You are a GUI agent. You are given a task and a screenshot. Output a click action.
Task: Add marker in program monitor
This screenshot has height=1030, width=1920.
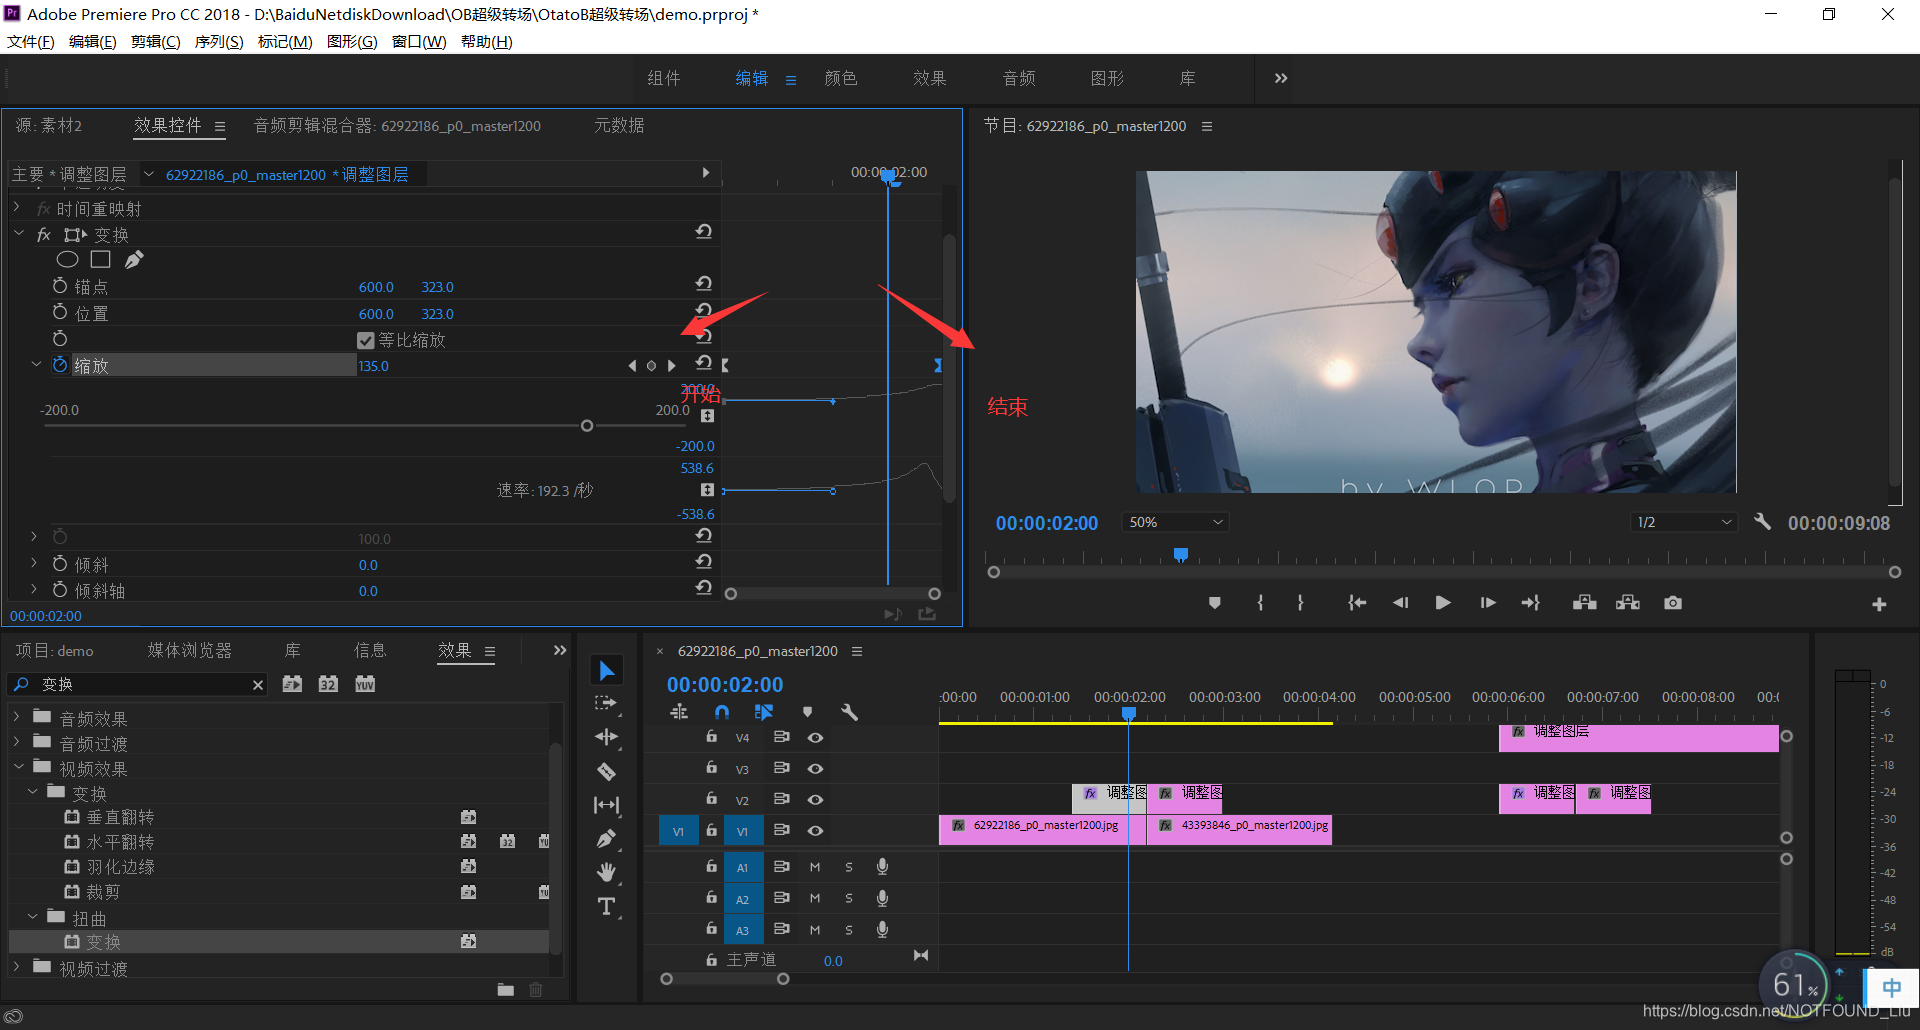click(1215, 603)
